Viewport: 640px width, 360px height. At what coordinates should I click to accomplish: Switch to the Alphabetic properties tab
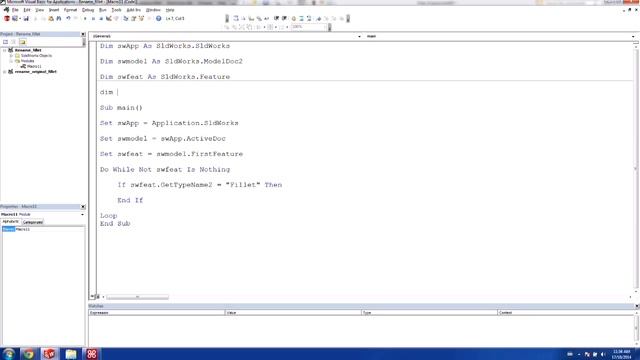[10, 222]
